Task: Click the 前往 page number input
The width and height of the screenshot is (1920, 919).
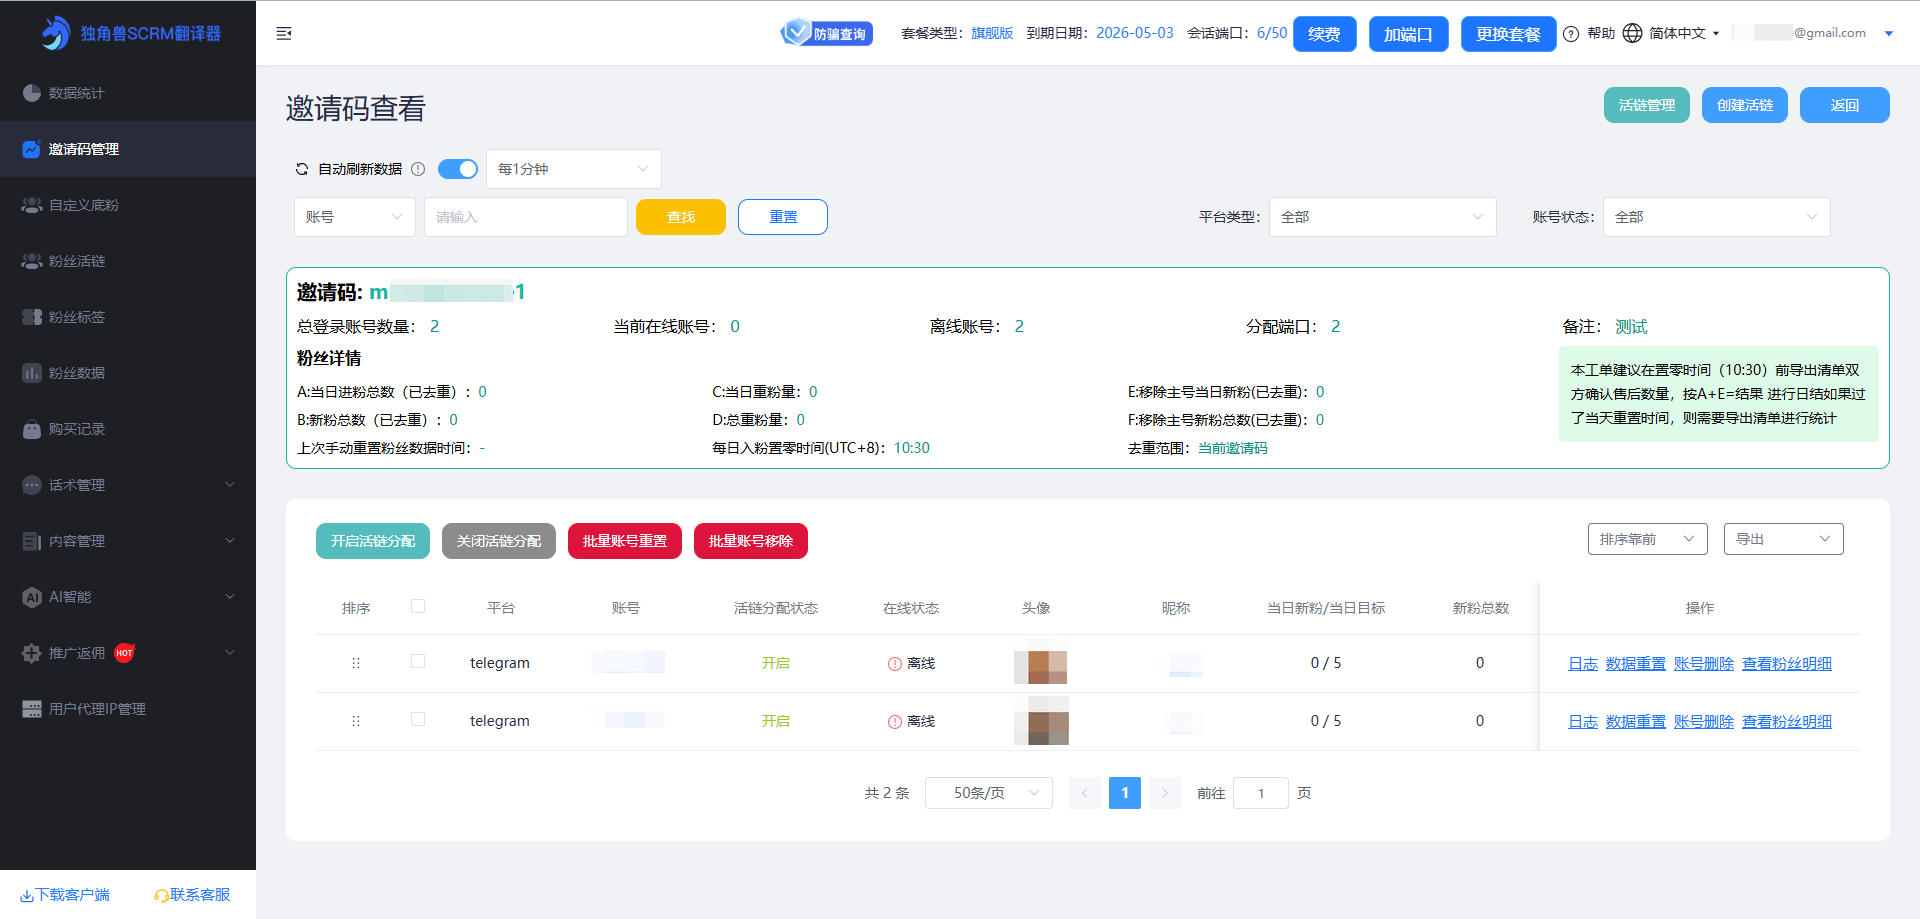Action: point(1261,793)
